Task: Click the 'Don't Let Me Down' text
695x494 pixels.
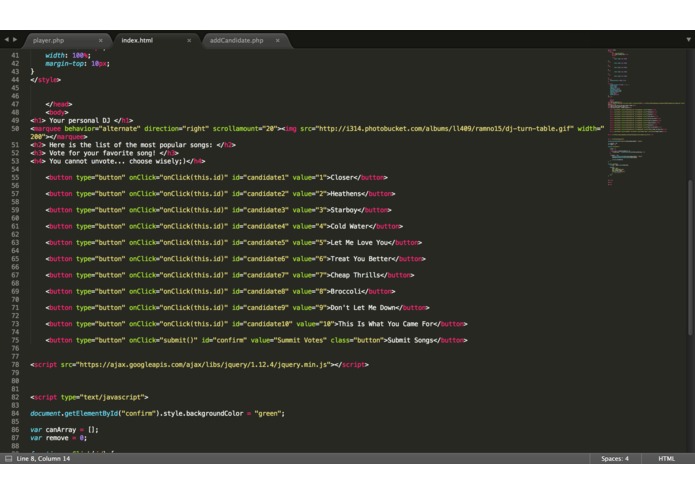Action: pyautogui.click(x=363, y=308)
